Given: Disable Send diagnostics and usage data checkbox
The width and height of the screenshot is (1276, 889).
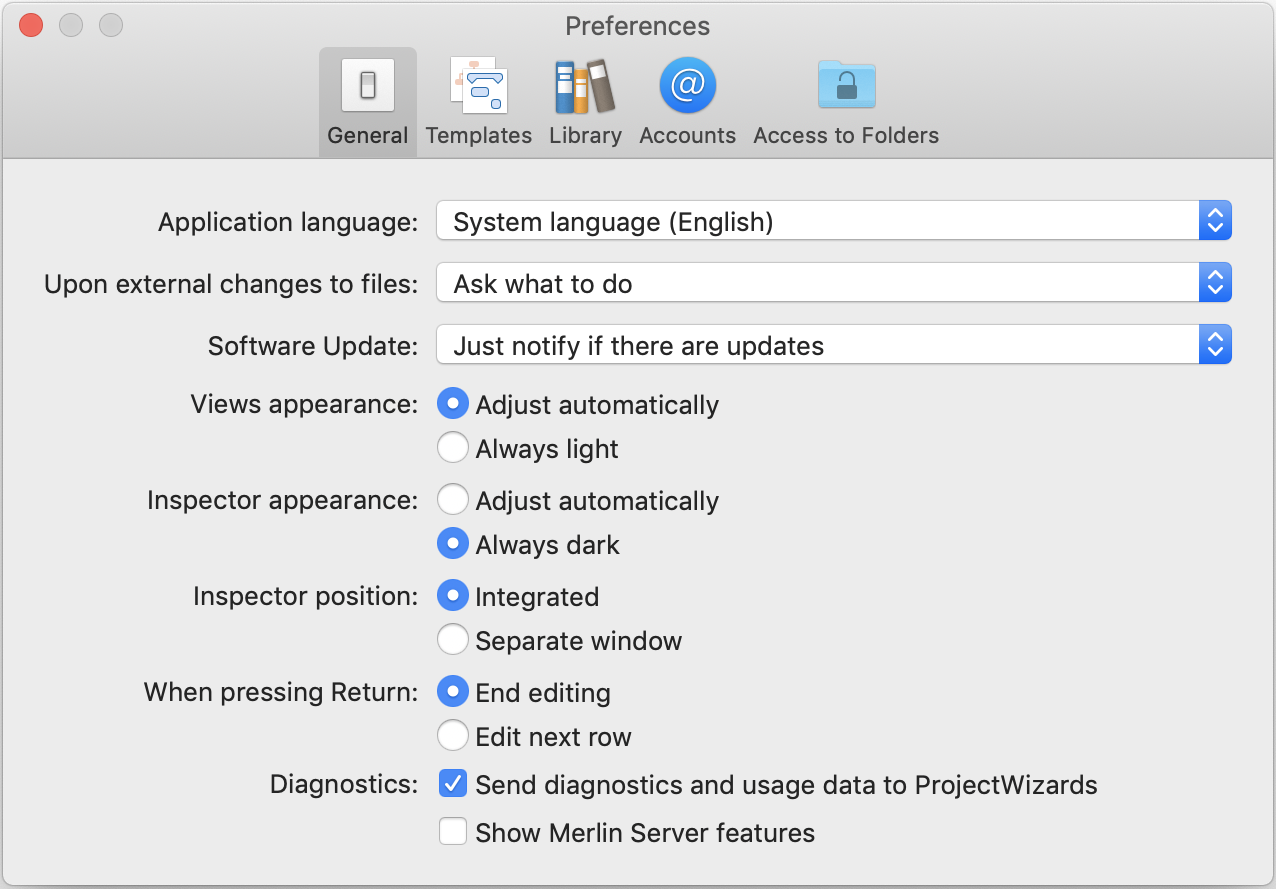Looking at the screenshot, I should (x=453, y=785).
